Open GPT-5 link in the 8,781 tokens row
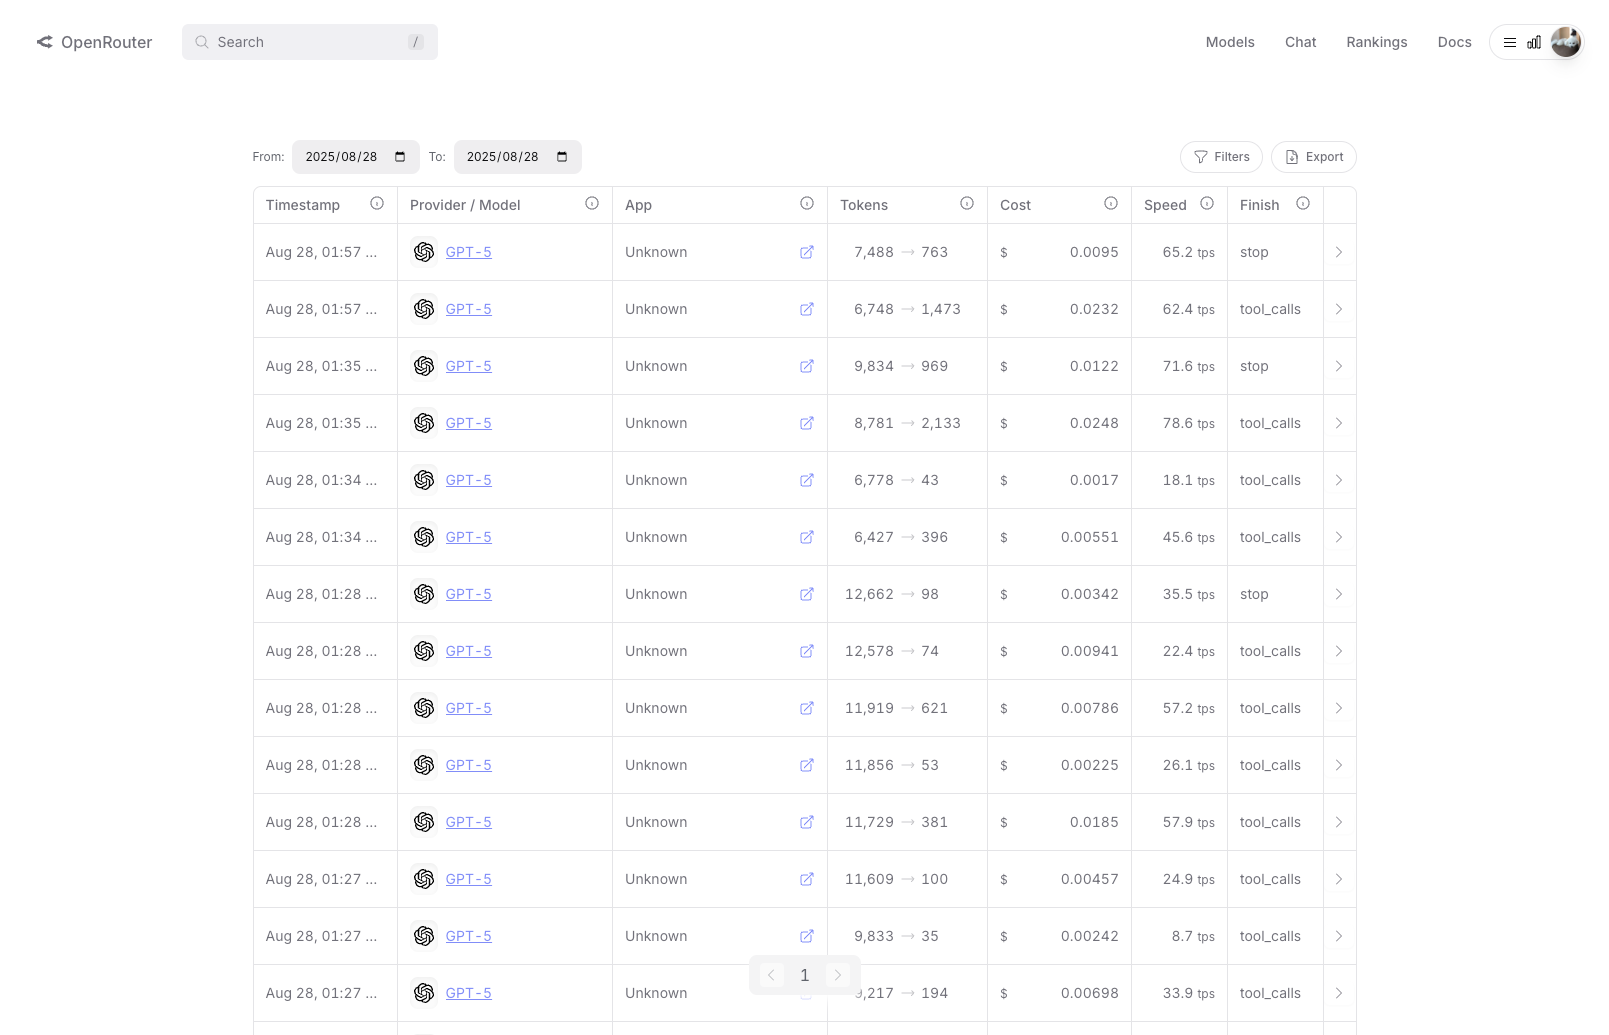This screenshot has width=1609, height=1035. (x=468, y=423)
